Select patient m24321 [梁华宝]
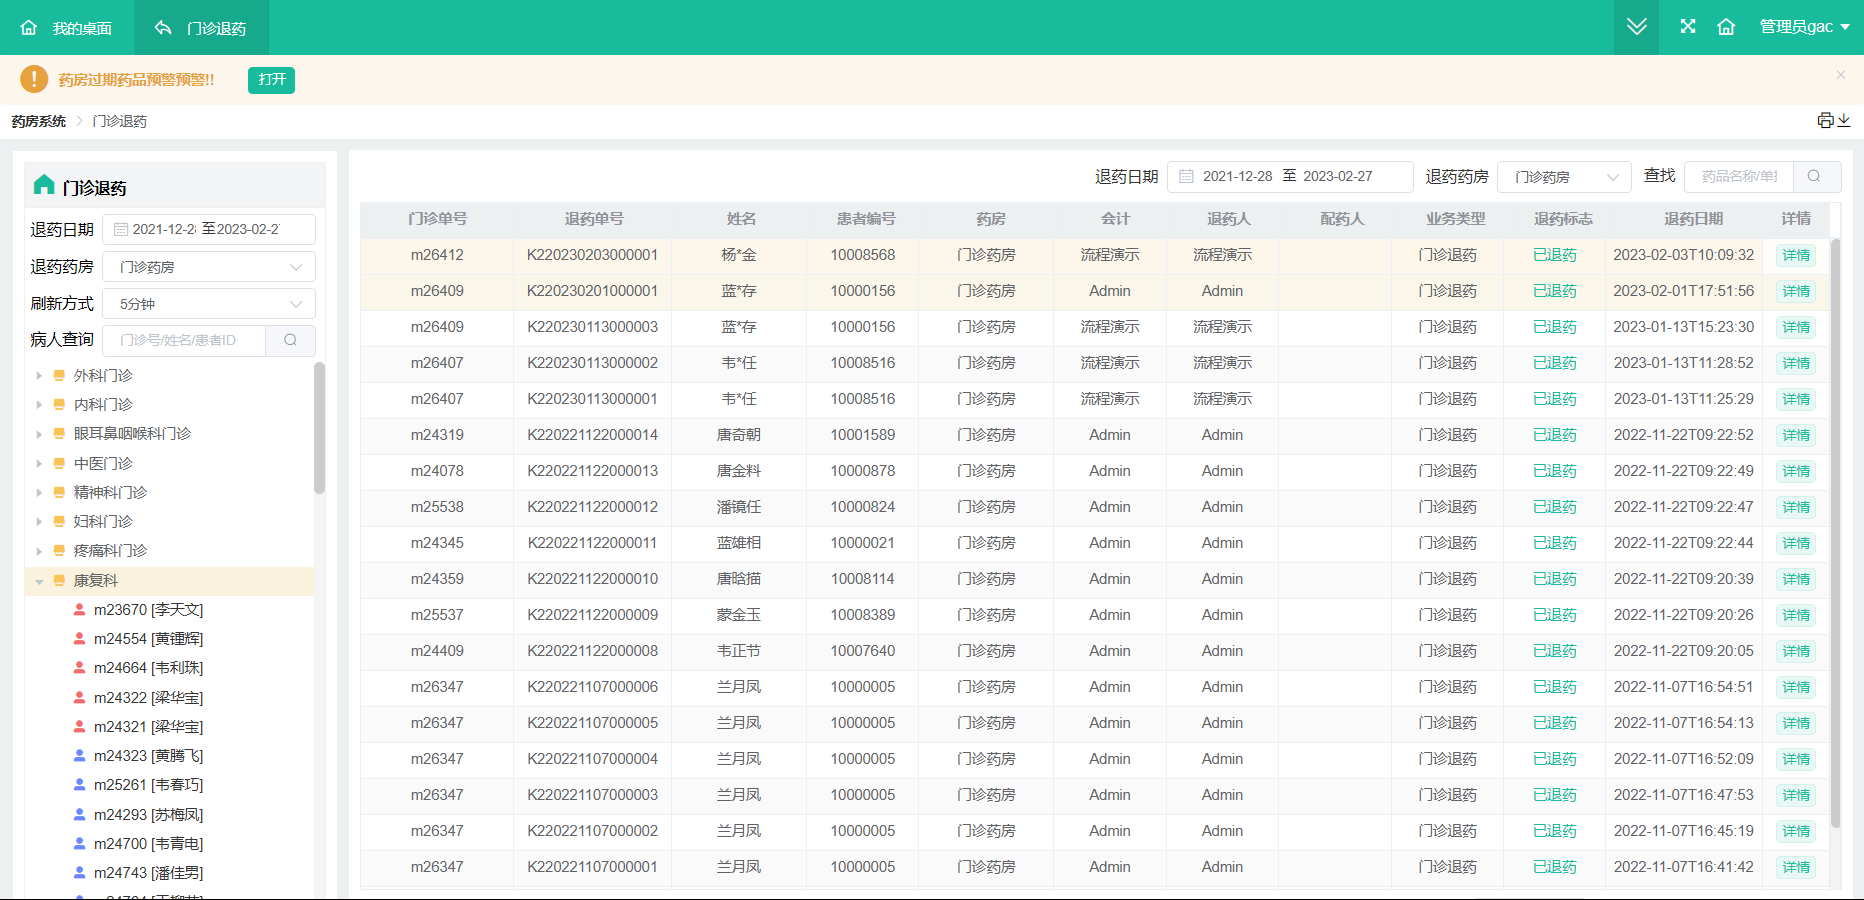1864x900 pixels. [148, 727]
